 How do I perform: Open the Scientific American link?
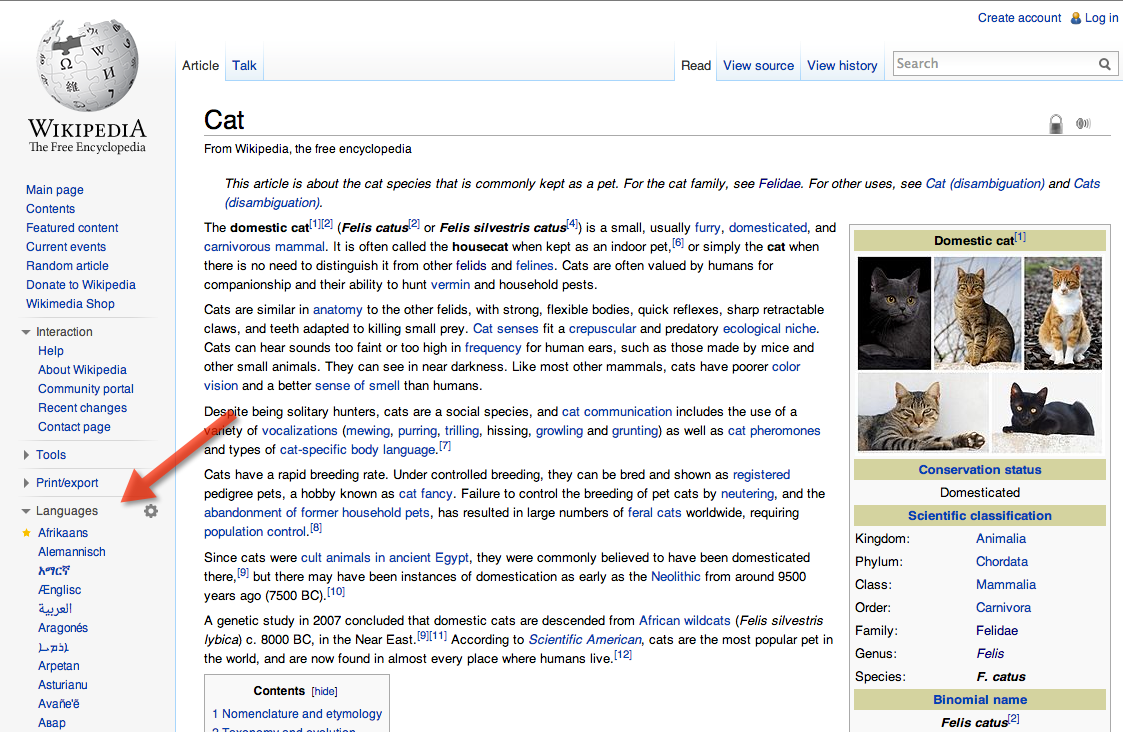click(585, 640)
